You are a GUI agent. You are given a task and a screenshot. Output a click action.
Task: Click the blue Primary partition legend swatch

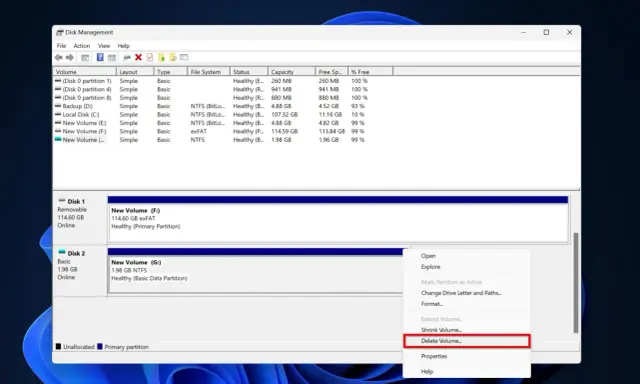[100, 346]
